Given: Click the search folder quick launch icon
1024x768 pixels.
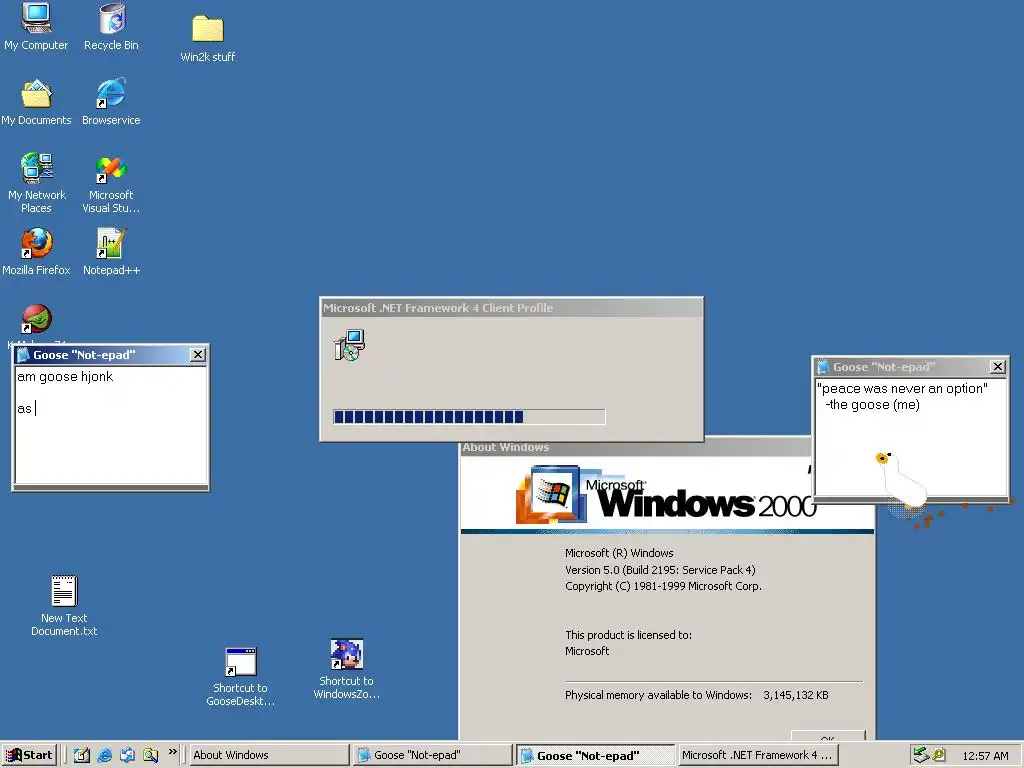Looking at the screenshot, I should pos(150,755).
